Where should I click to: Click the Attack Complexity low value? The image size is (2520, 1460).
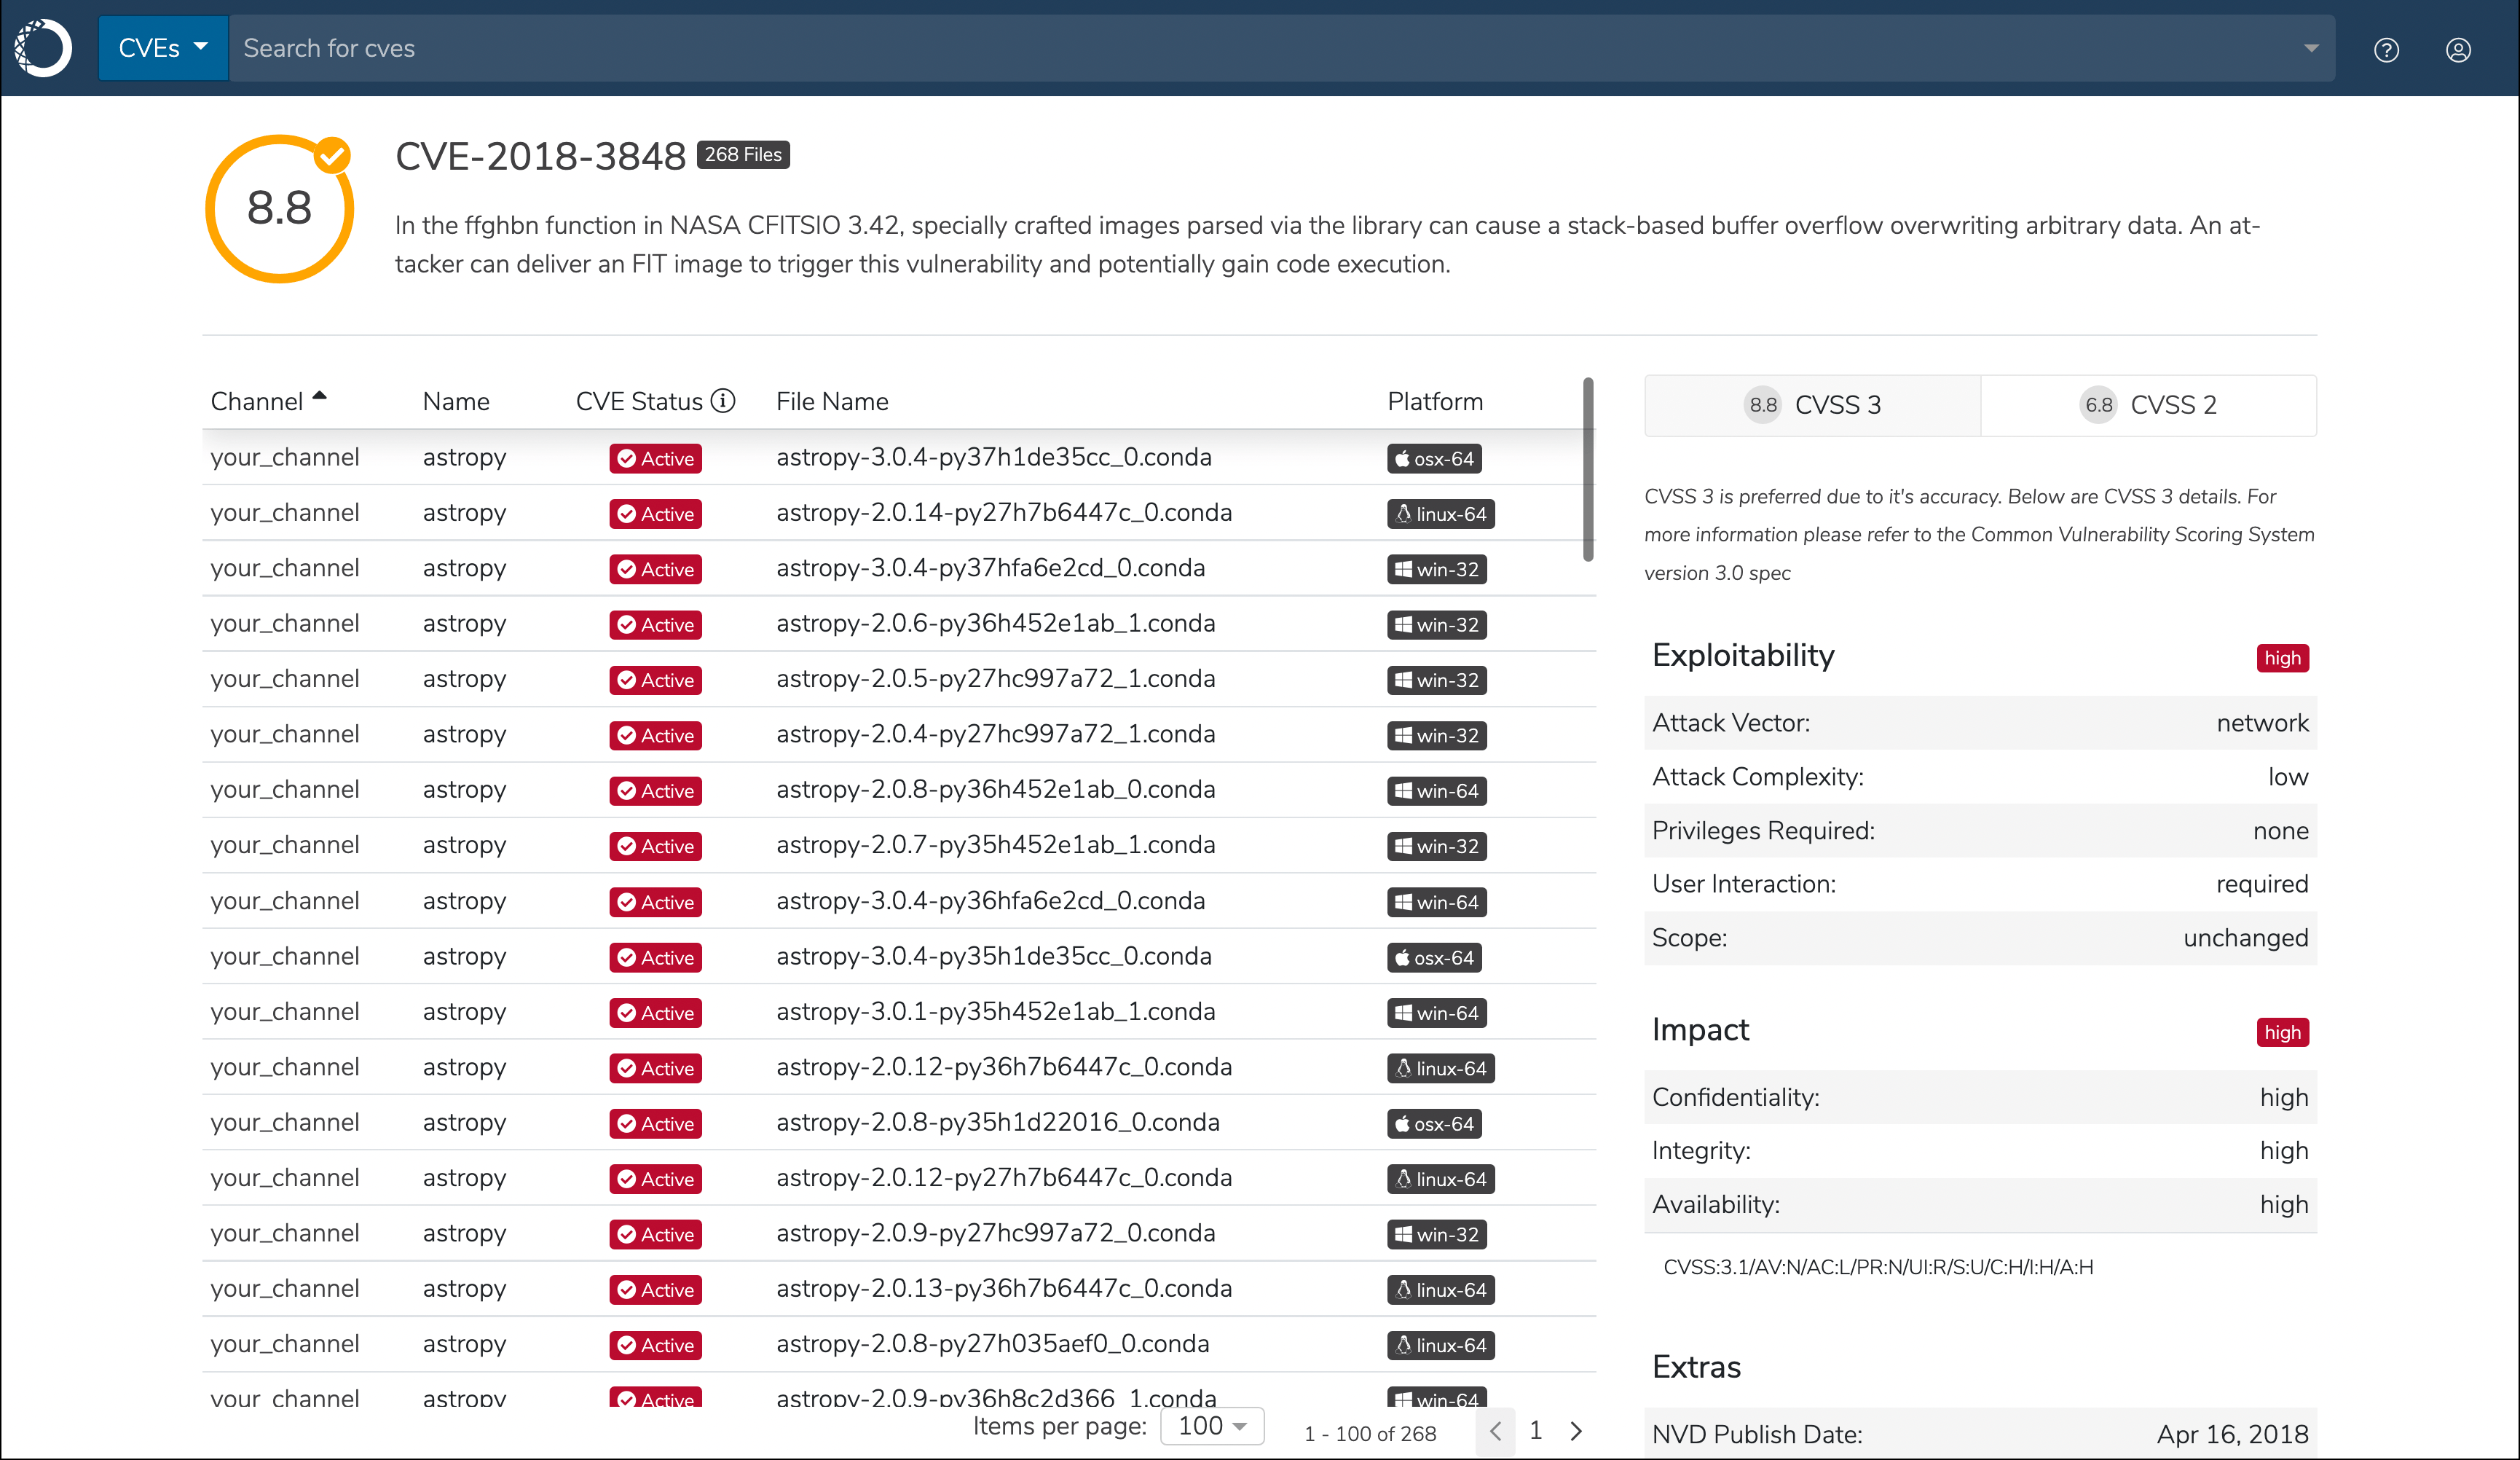[x=2288, y=777]
